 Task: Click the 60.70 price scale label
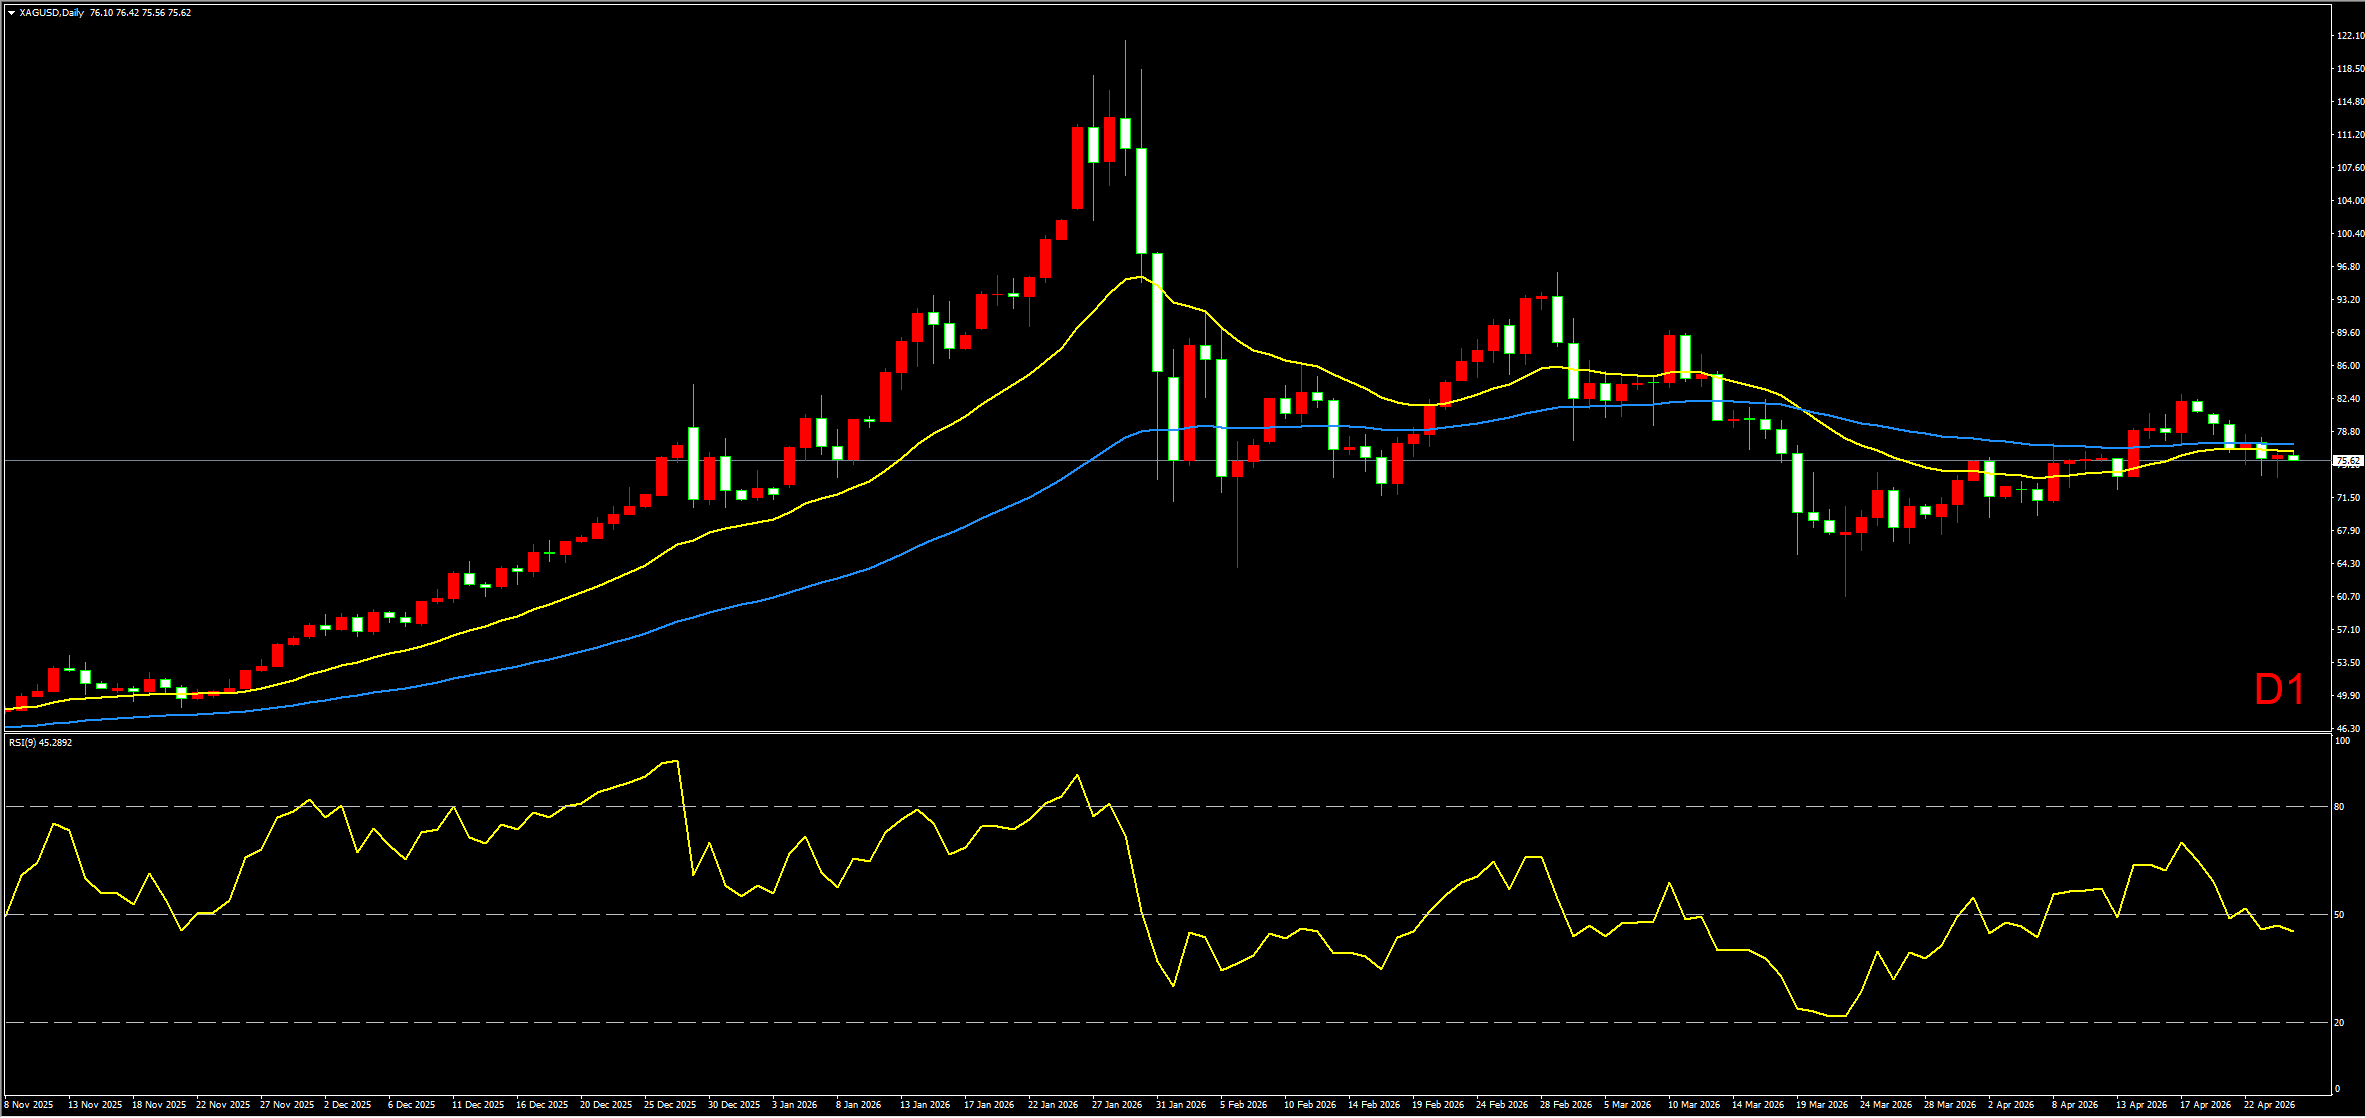(x=2350, y=597)
